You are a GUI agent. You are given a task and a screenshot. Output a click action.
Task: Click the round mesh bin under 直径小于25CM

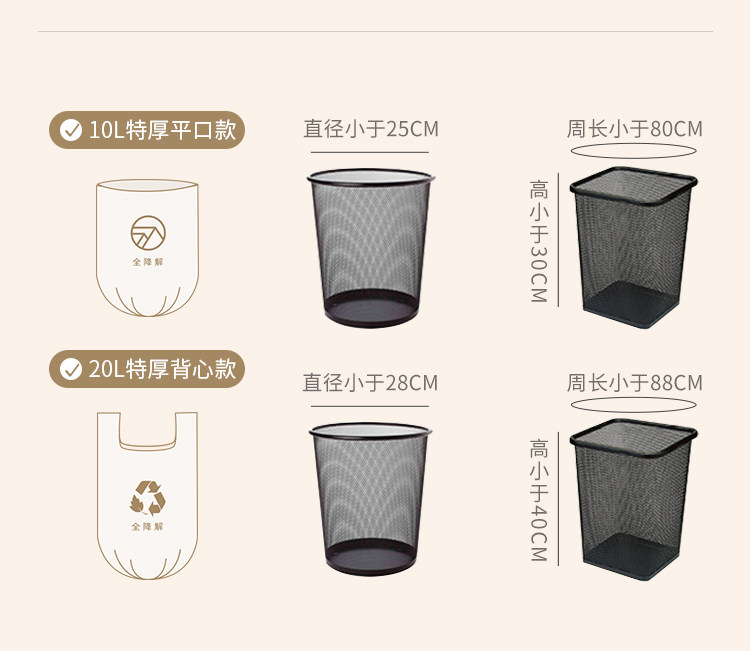click(x=371, y=248)
